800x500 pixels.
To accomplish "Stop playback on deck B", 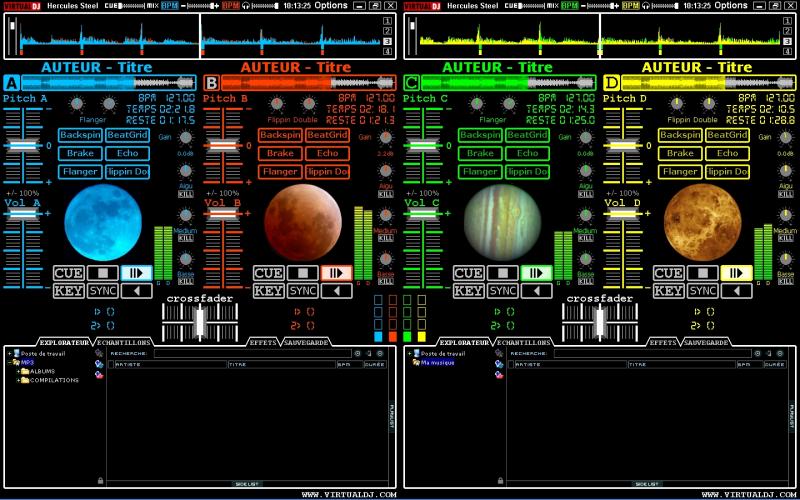I will coord(303,273).
